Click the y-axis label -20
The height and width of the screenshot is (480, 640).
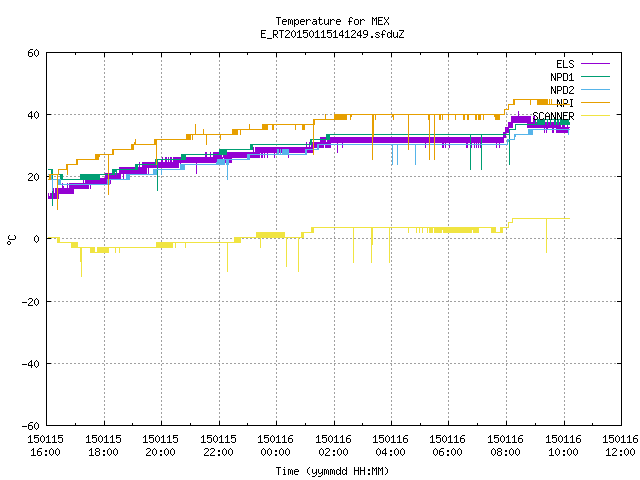coord(31,302)
